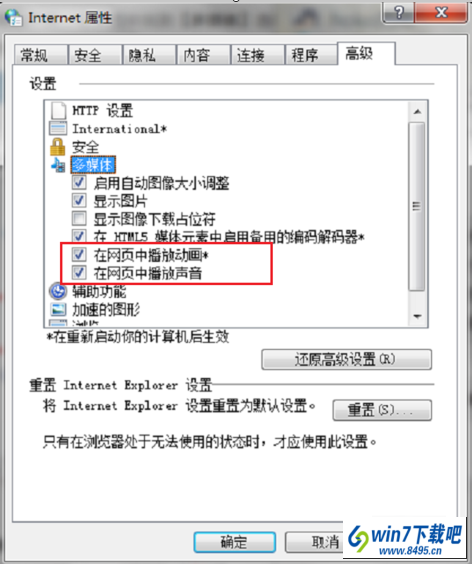Uncheck 显示图片 checkbox
This screenshot has height=564, width=472.
tap(79, 200)
